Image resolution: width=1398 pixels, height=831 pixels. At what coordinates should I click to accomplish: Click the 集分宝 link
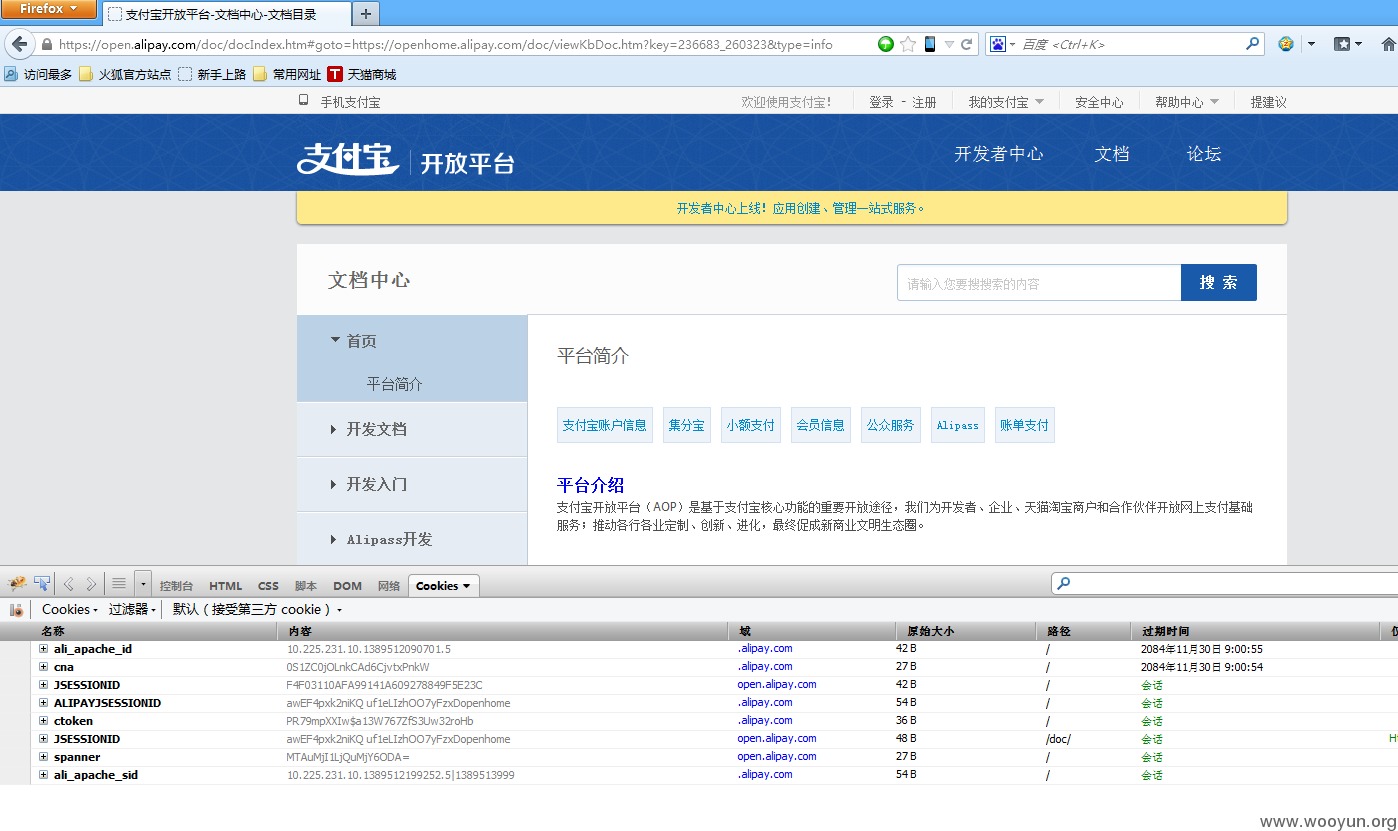686,425
